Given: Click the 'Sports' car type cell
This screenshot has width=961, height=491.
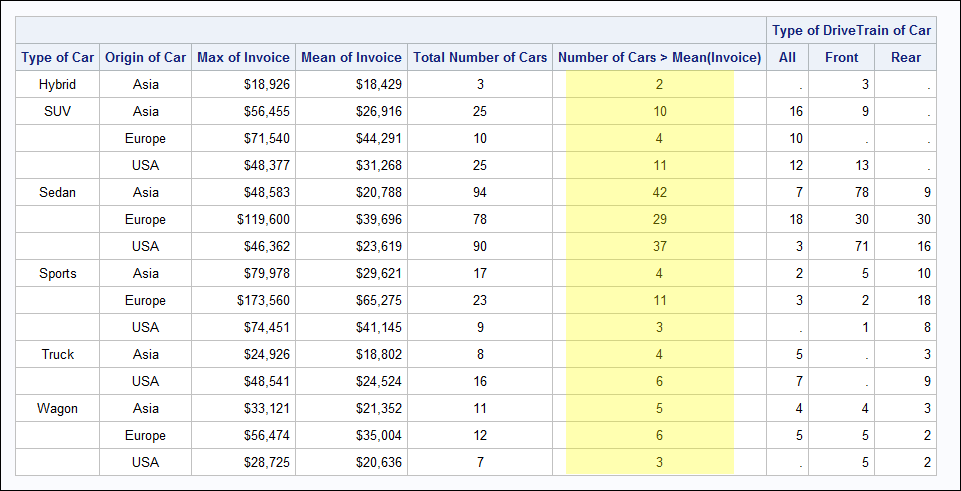Looking at the screenshot, I should pyautogui.click(x=58, y=273).
